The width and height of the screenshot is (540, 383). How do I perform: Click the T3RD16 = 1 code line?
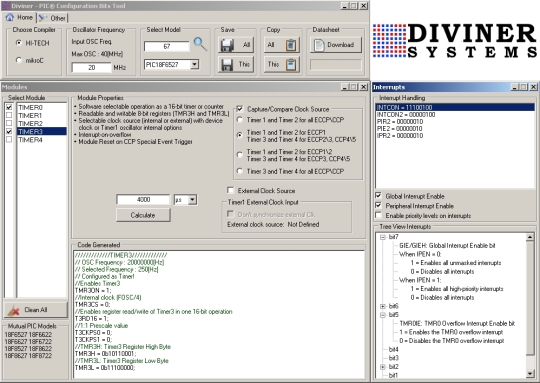pyautogui.click(x=91, y=319)
